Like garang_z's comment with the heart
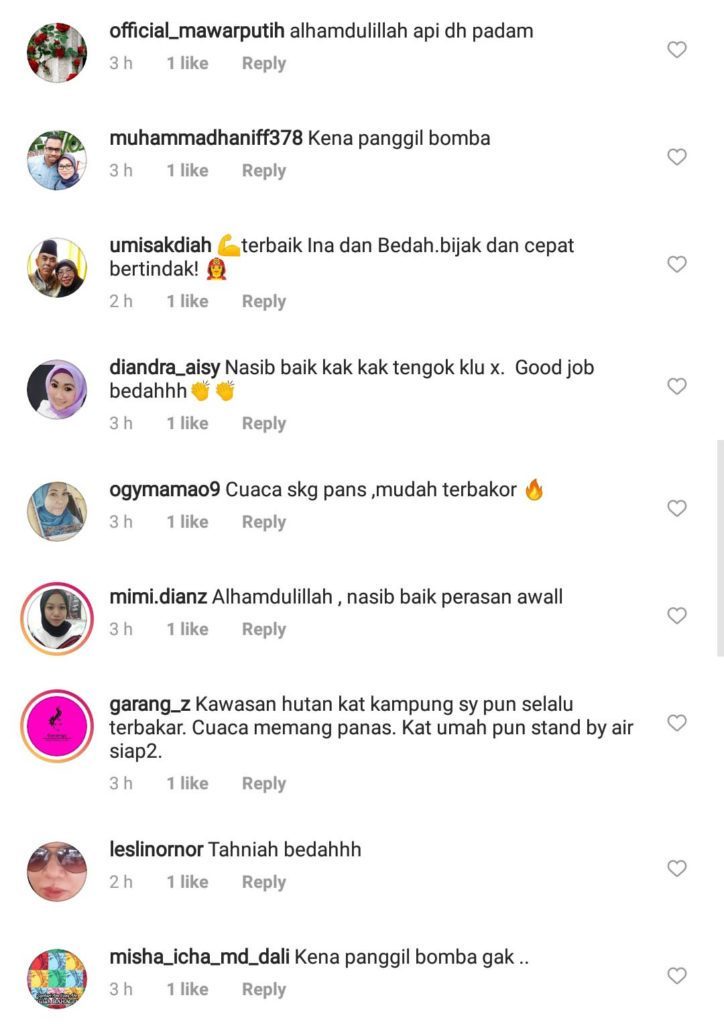Viewport: 724px width, 1024px height. pyautogui.click(x=677, y=722)
